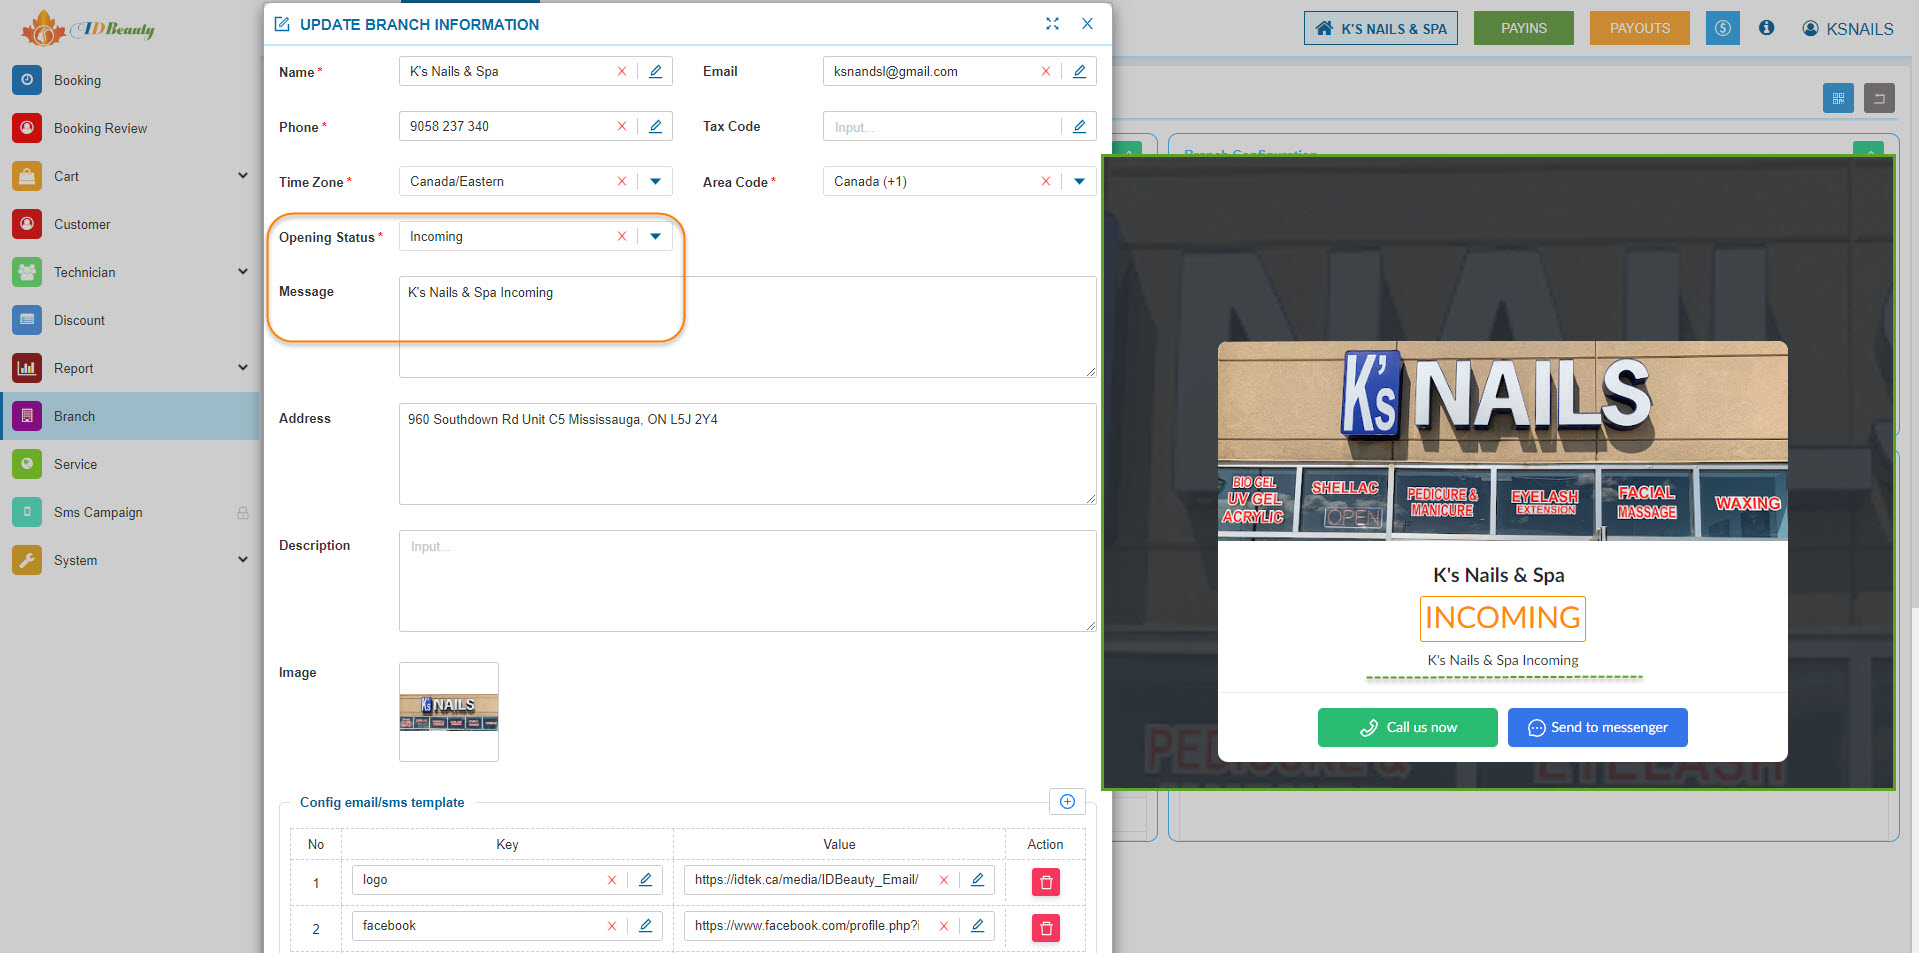Click the System wrench icon
Screen dimensions: 1919x953
click(27, 560)
